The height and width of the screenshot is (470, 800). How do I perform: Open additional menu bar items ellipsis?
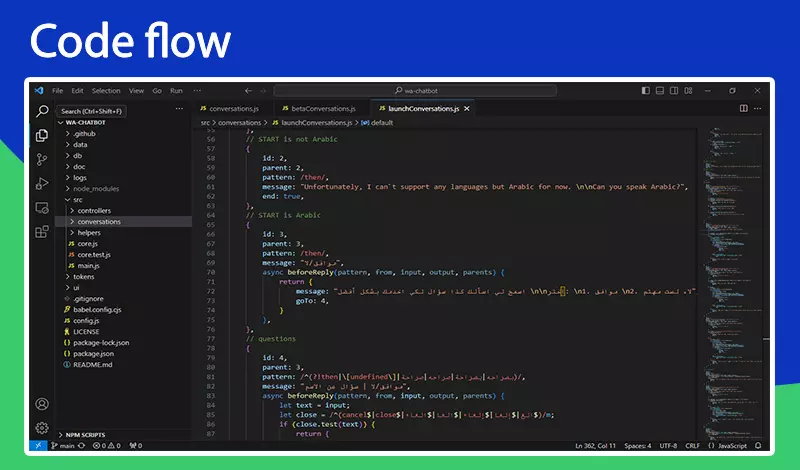click(197, 90)
